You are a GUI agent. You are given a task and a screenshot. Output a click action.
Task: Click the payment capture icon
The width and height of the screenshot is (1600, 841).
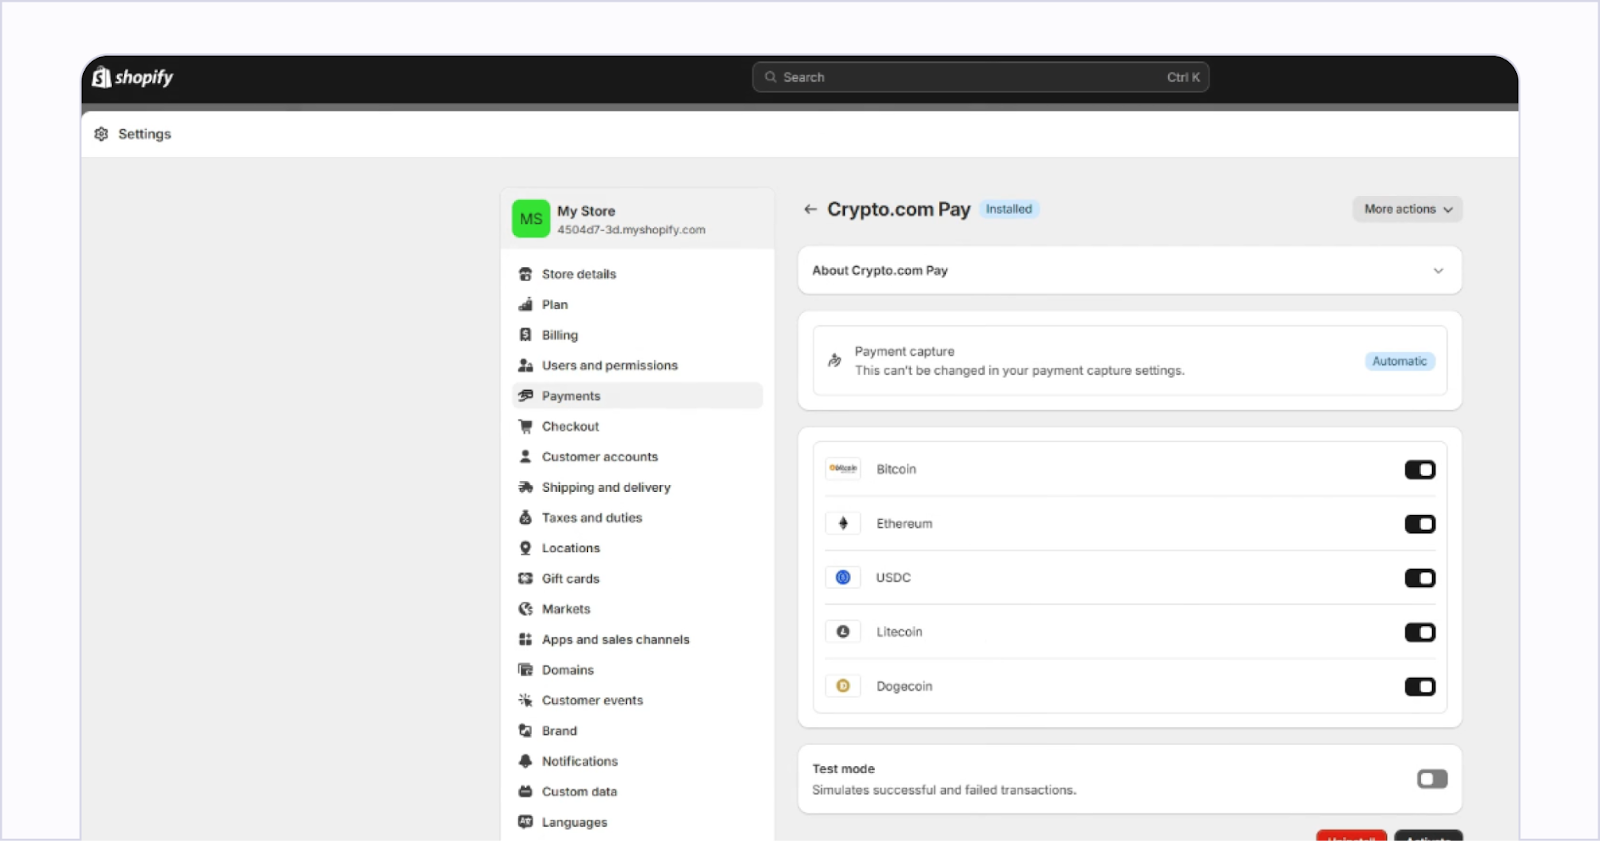pos(834,360)
